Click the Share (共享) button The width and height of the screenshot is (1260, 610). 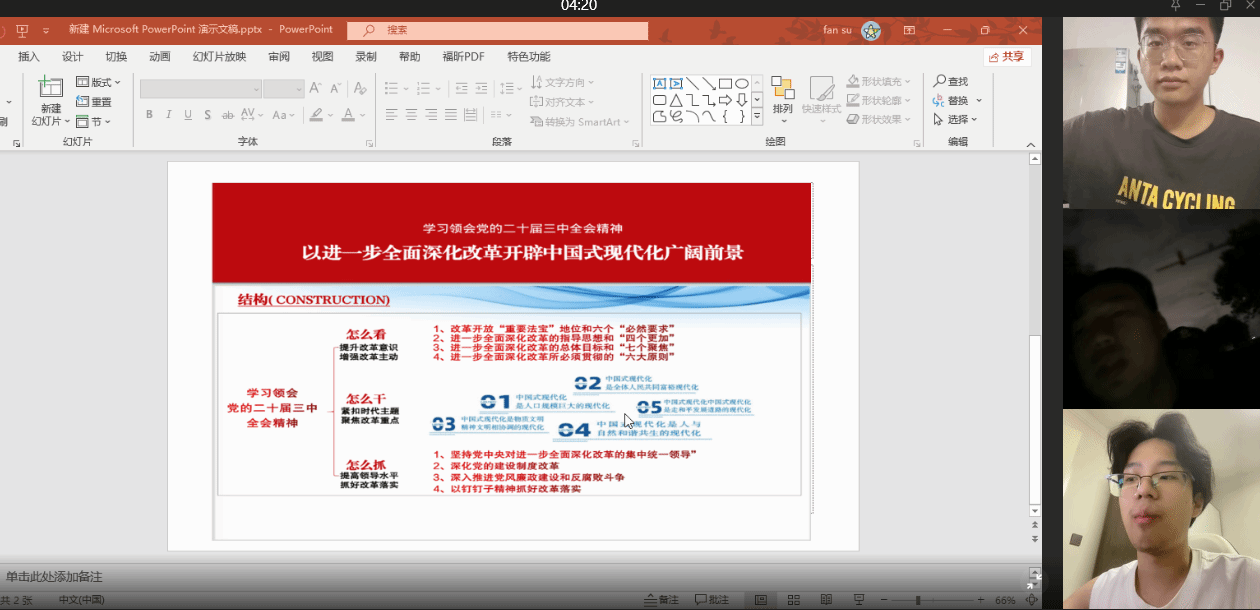1006,57
